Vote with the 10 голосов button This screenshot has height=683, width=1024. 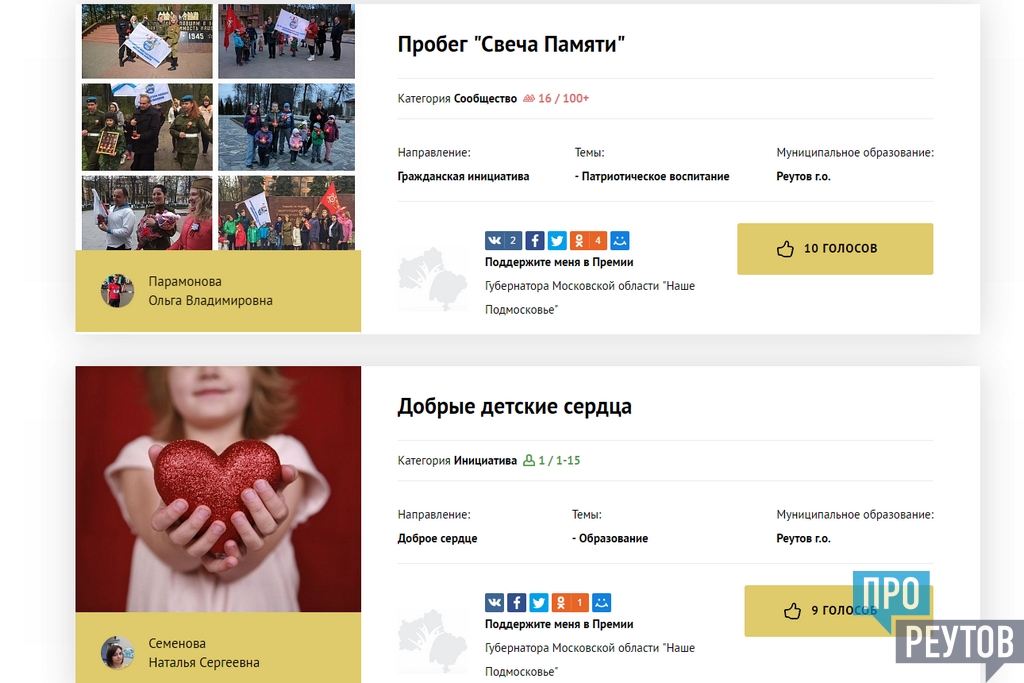[835, 249]
